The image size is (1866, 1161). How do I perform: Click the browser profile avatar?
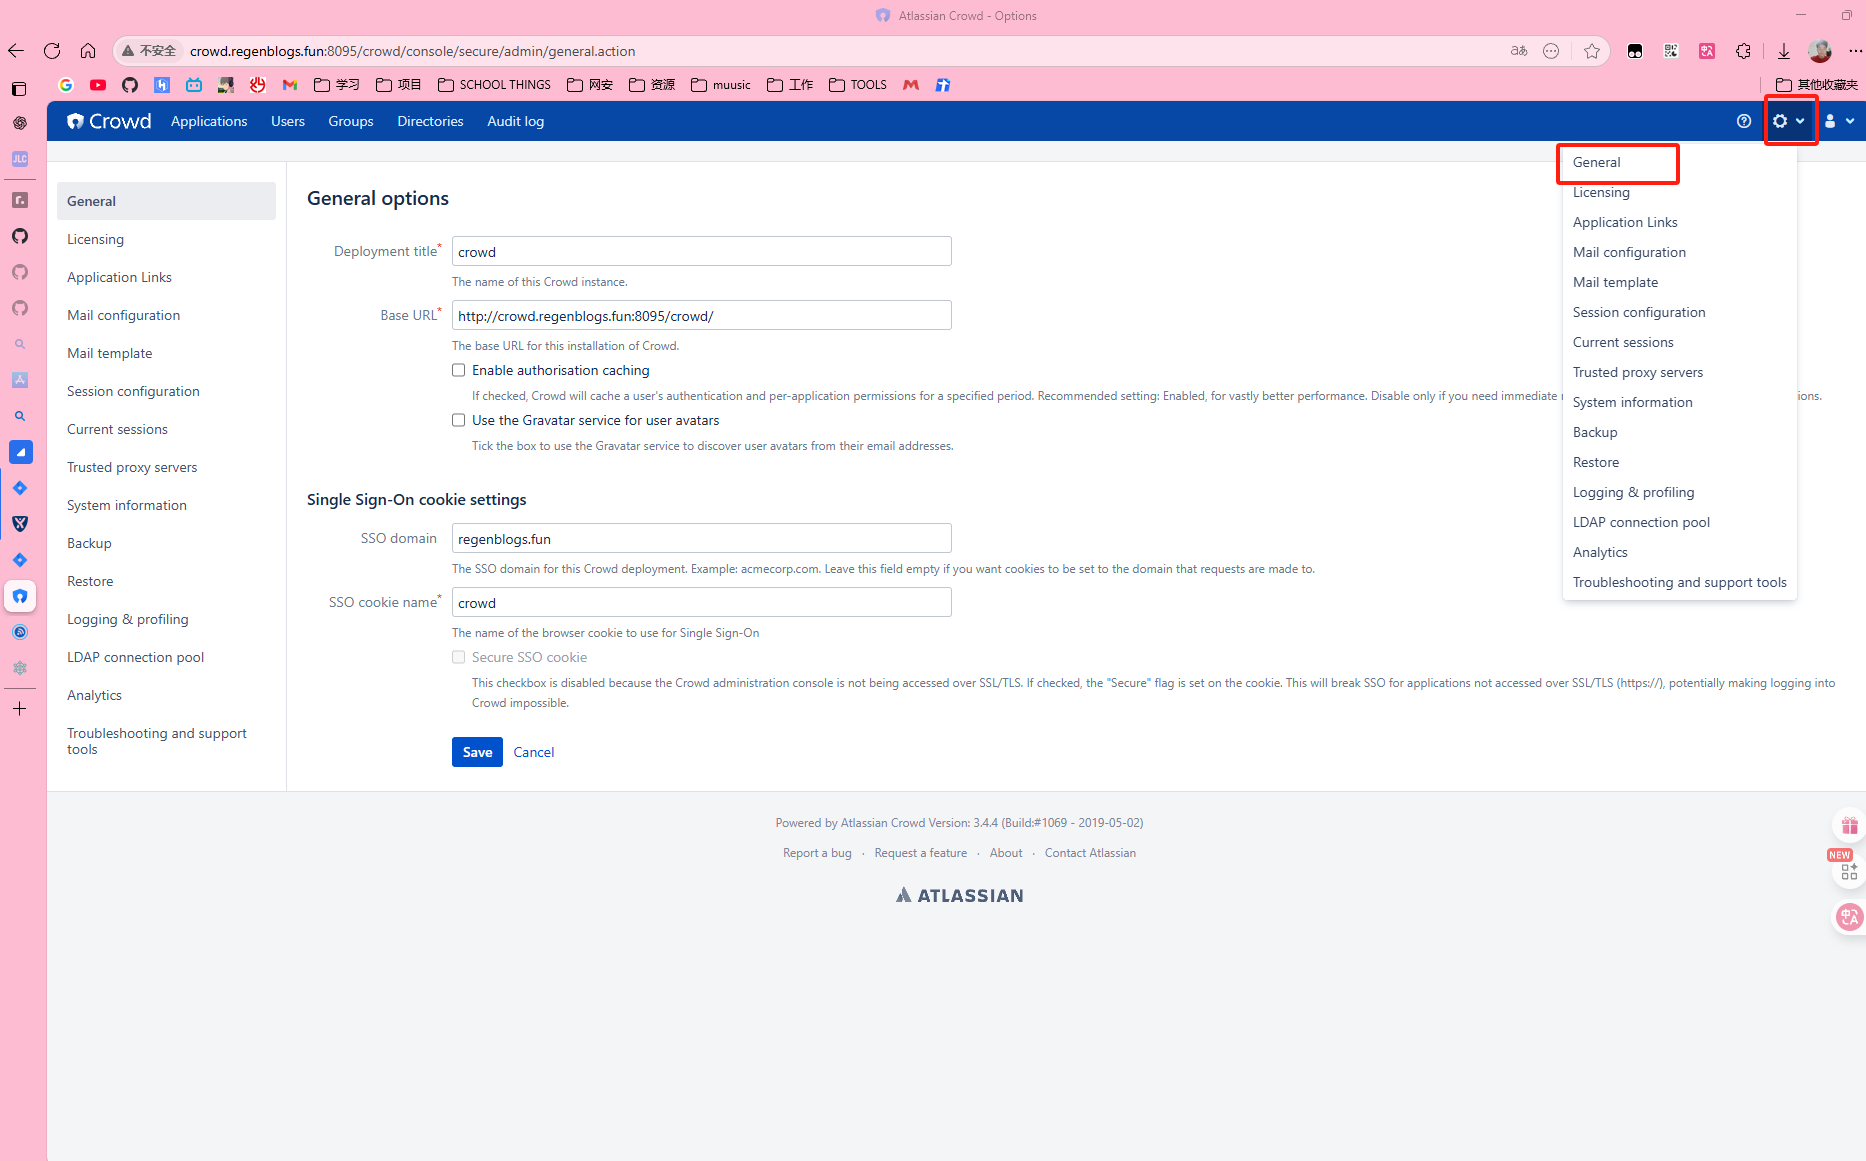(x=1820, y=51)
